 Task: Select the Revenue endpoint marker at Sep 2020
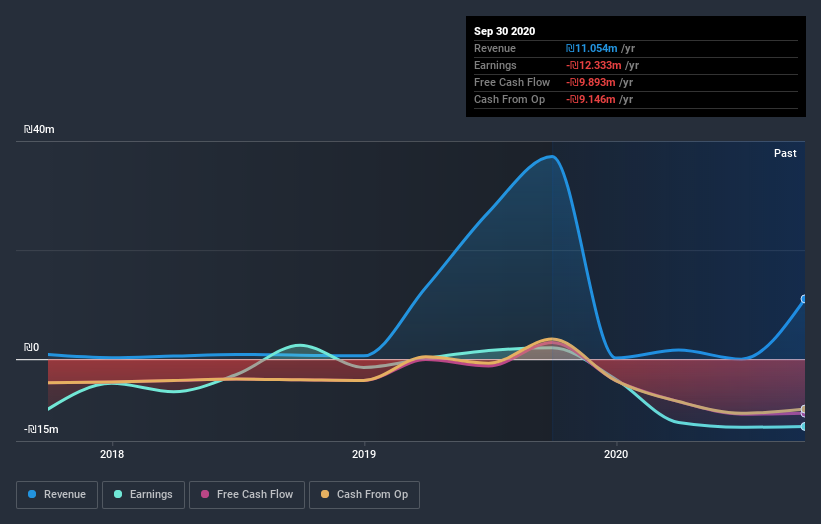point(804,299)
